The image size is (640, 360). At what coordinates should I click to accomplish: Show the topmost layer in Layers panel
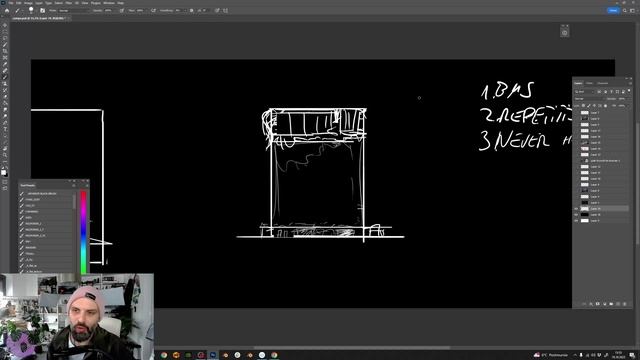pyautogui.click(x=576, y=113)
